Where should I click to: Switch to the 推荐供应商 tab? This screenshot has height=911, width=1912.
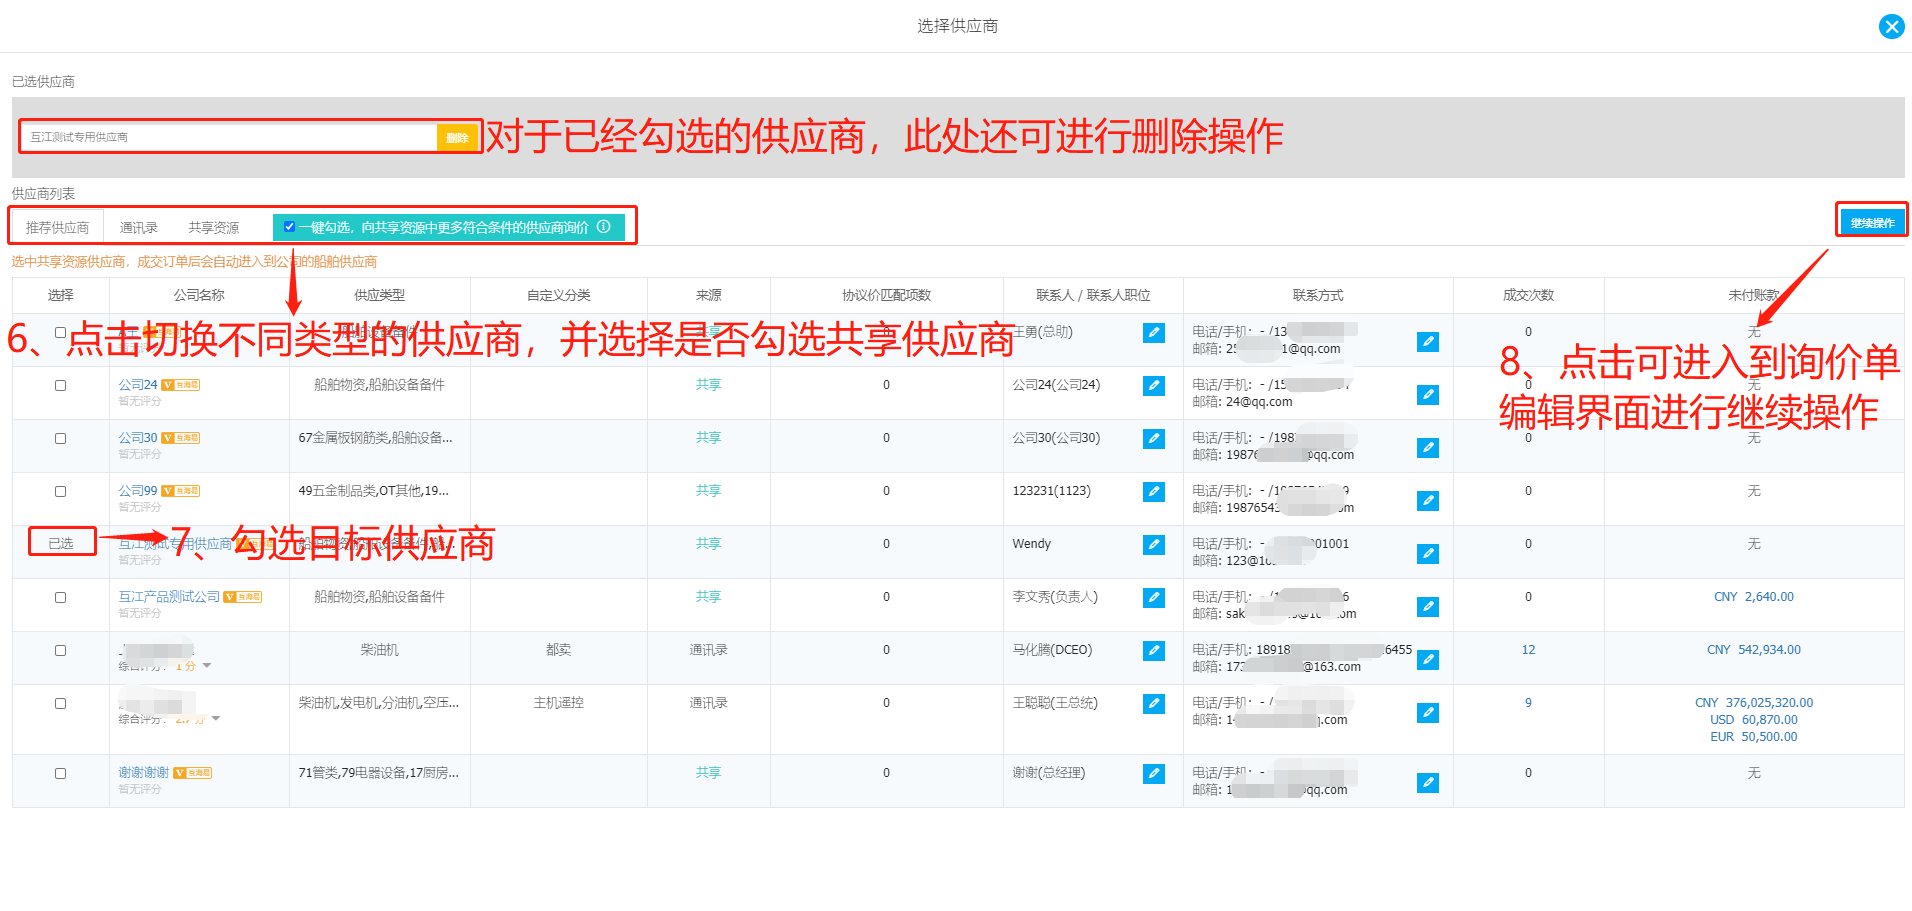point(57,227)
